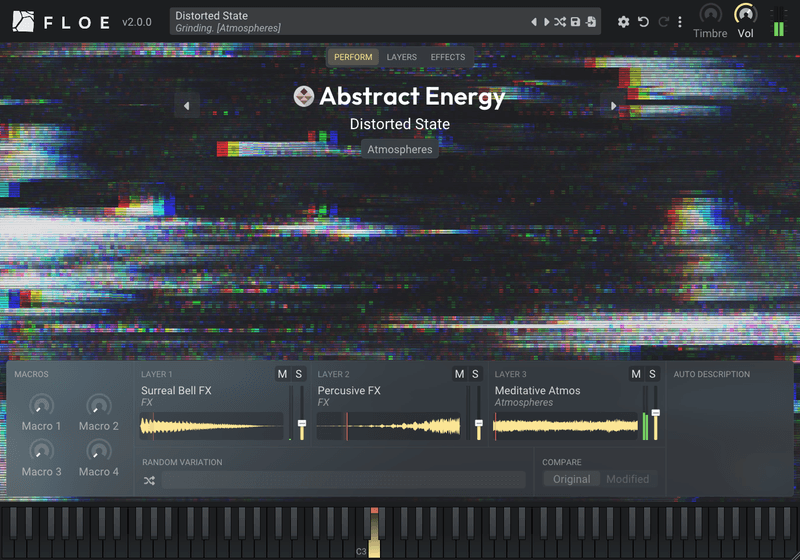Screen dimensions: 800x560
Task: Click the Layer 2 waveform display
Action: click(388, 426)
